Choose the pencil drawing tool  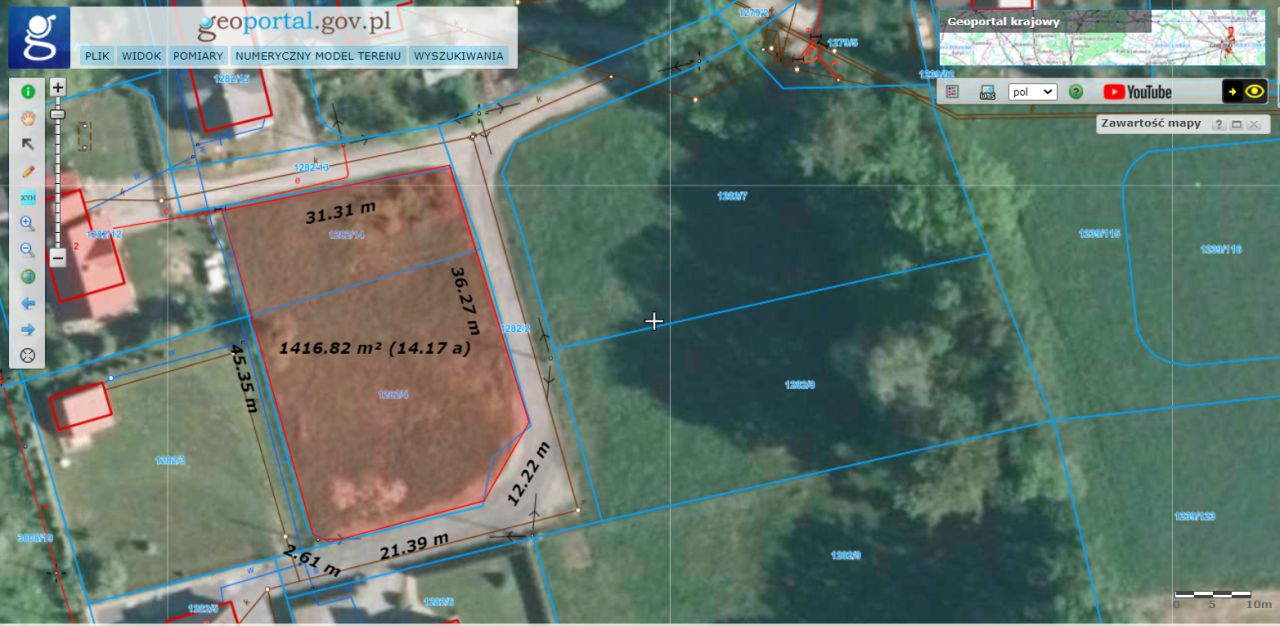coord(28,171)
